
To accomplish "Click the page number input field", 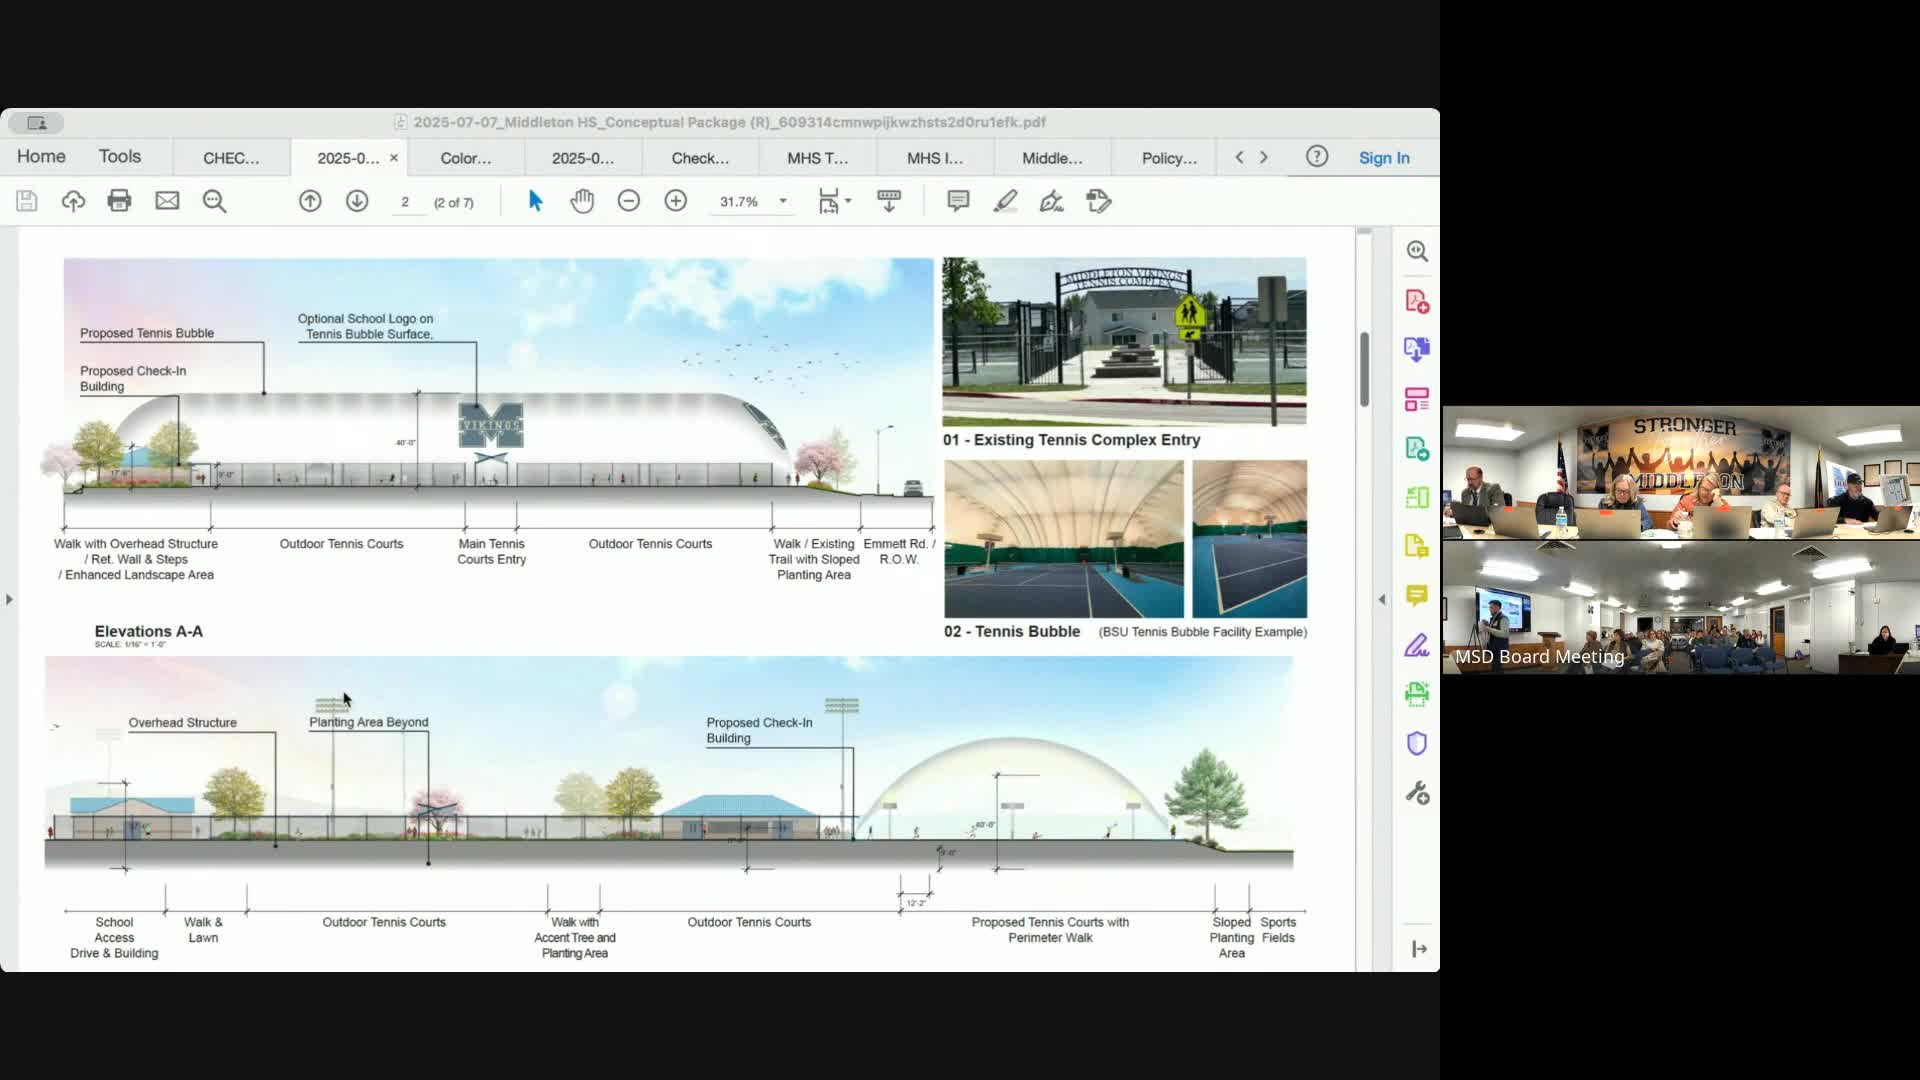I will (x=406, y=202).
